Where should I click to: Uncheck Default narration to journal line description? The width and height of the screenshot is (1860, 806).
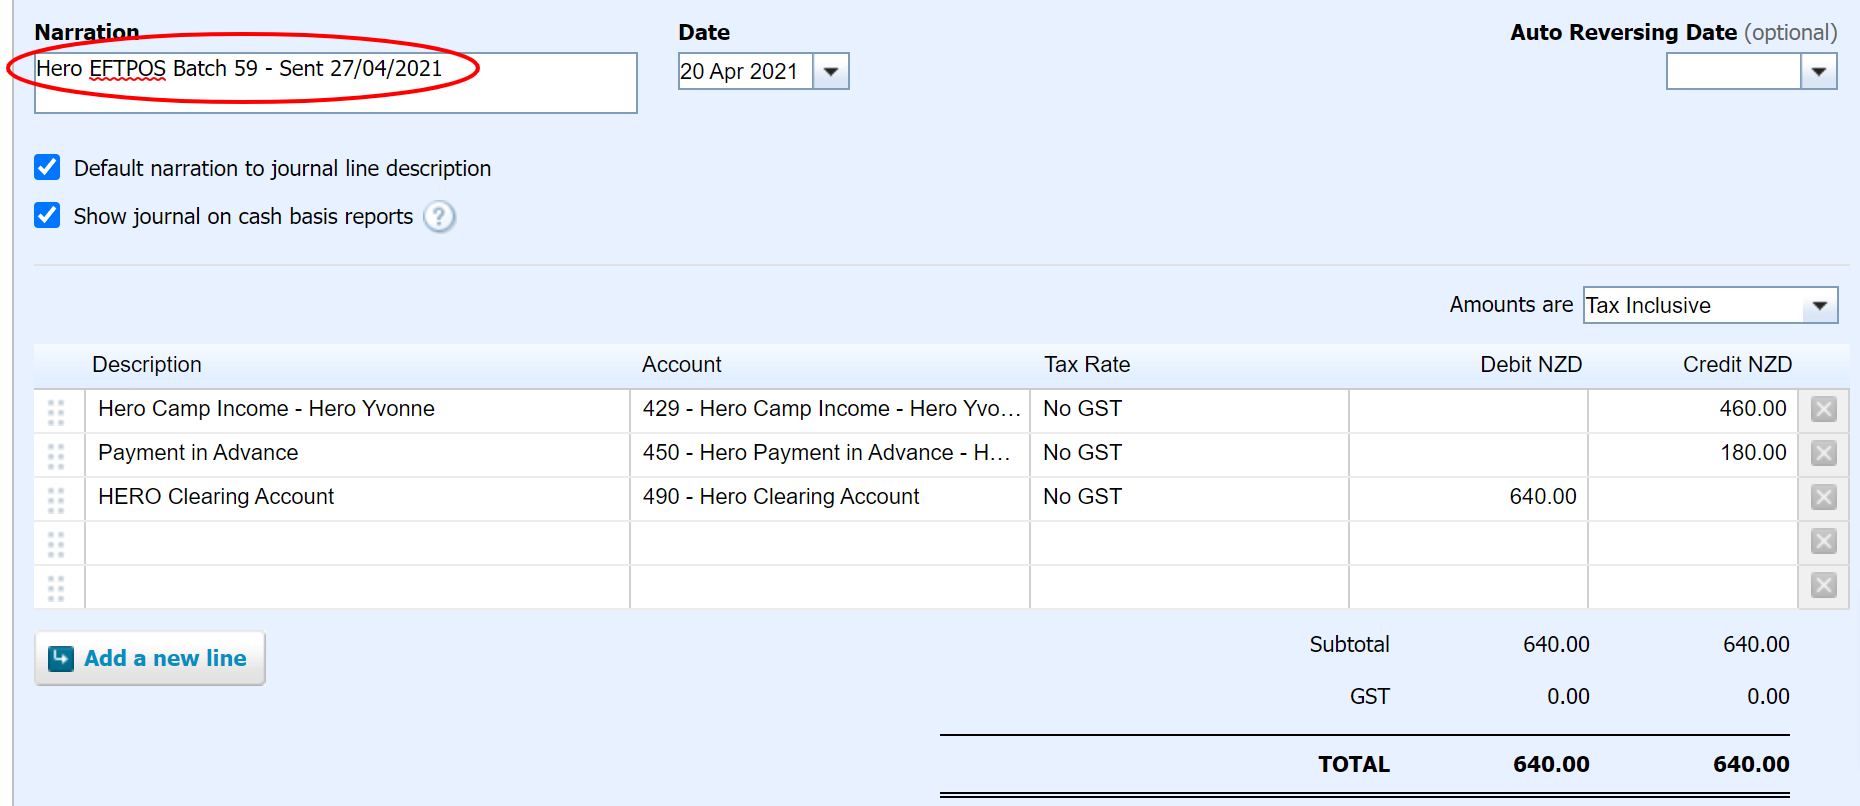47,167
